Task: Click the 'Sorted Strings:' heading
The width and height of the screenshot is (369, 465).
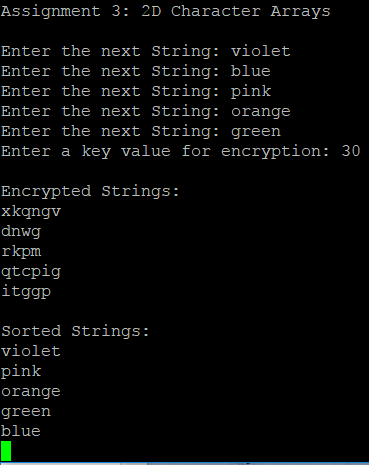Action: coord(75,332)
